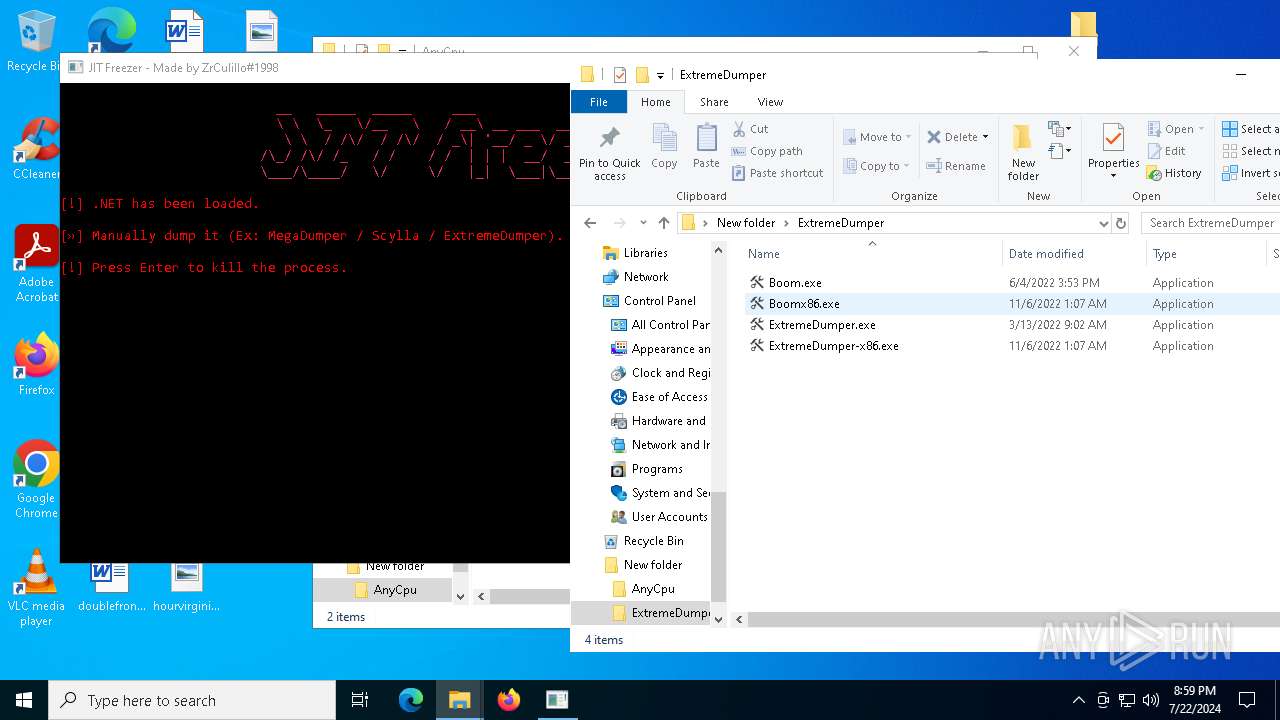The width and height of the screenshot is (1280, 720).
Task: Select Programs in the navigation tree
Action: [657, 469]
